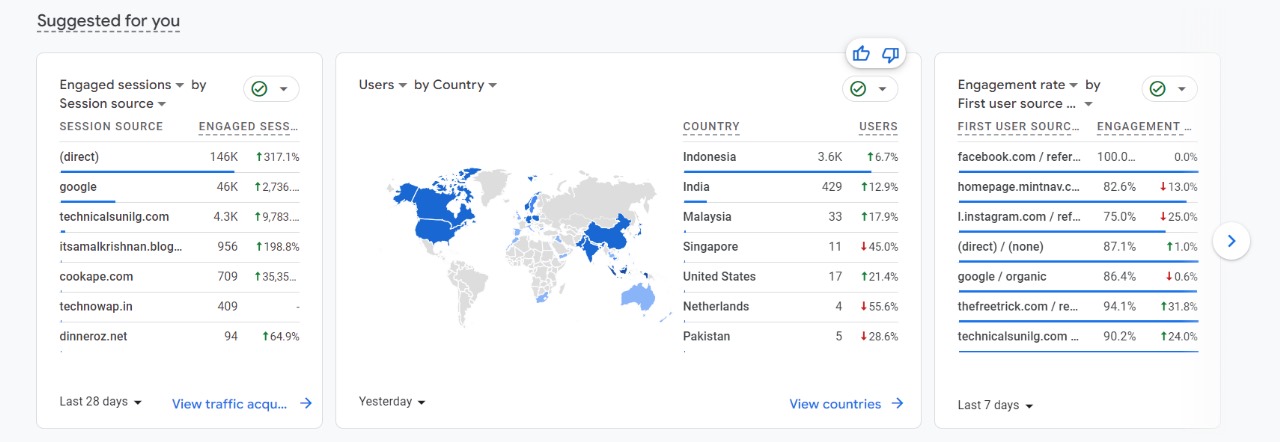
Task: Click the USERS column header
Action: 878,127
